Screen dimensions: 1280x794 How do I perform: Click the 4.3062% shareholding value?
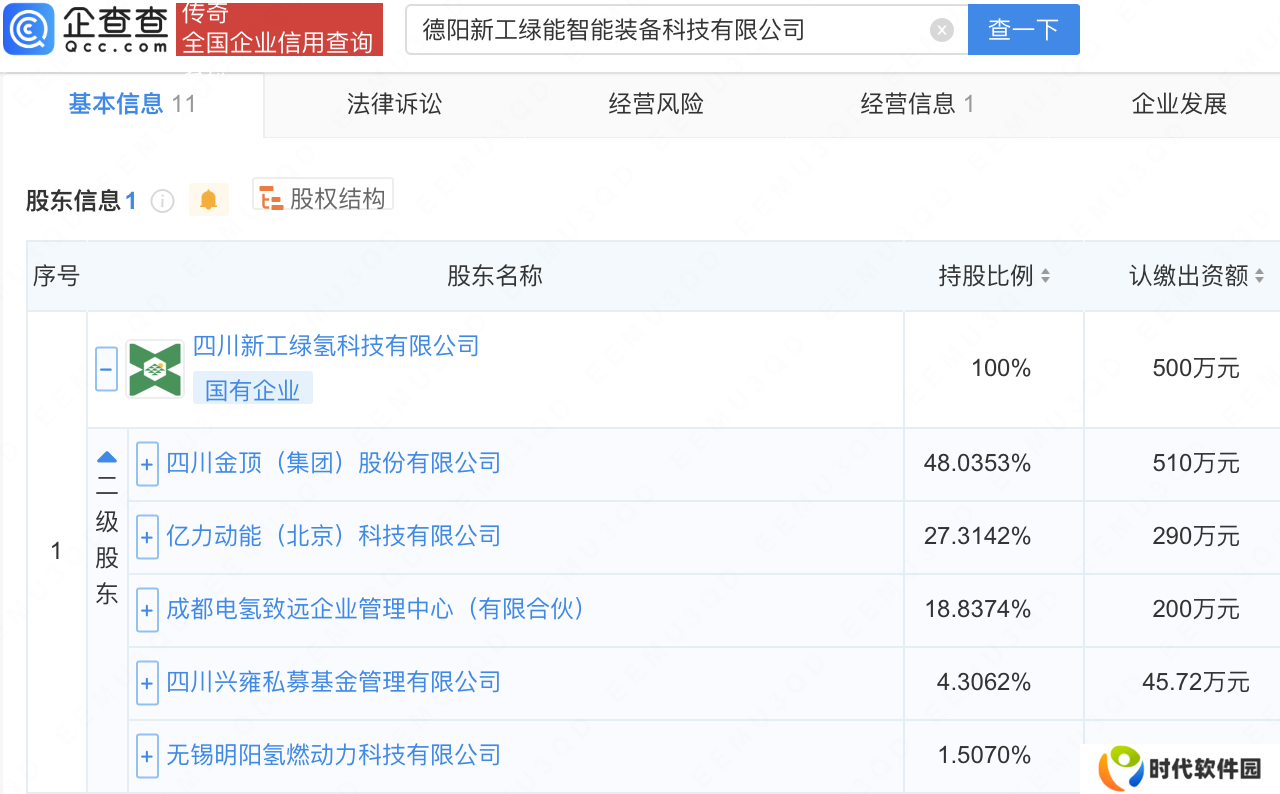click(x=984, y=682)
